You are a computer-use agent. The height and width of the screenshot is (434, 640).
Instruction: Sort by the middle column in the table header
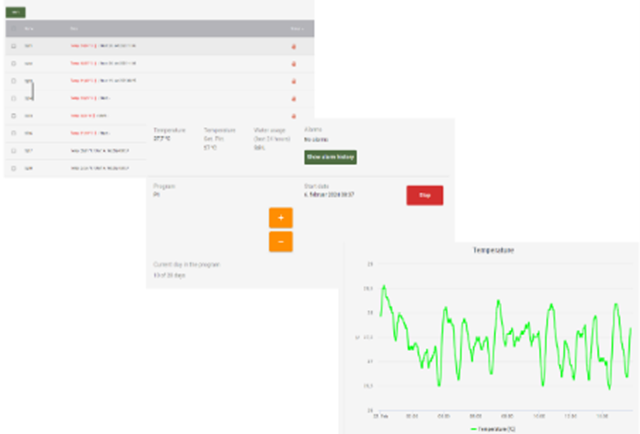point(75,29)
